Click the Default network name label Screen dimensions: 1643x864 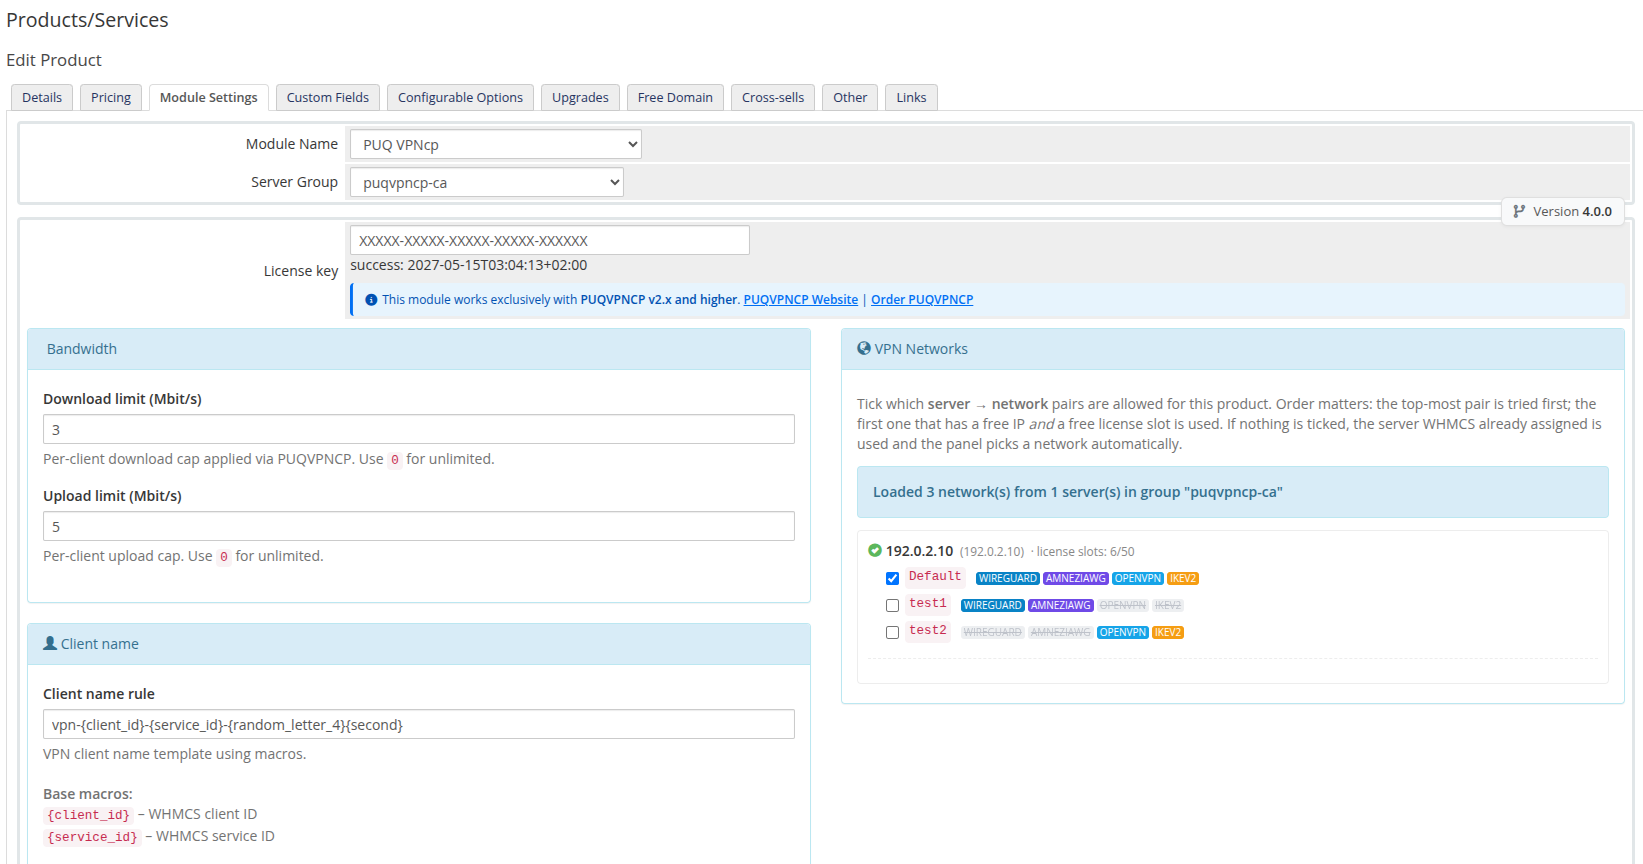(x=935, y=577)
